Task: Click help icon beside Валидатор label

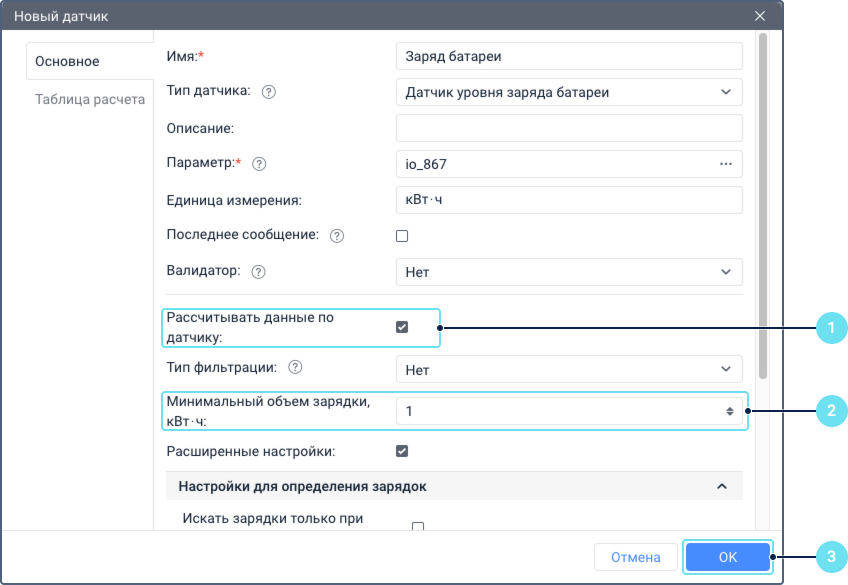Action: (259, 271)
